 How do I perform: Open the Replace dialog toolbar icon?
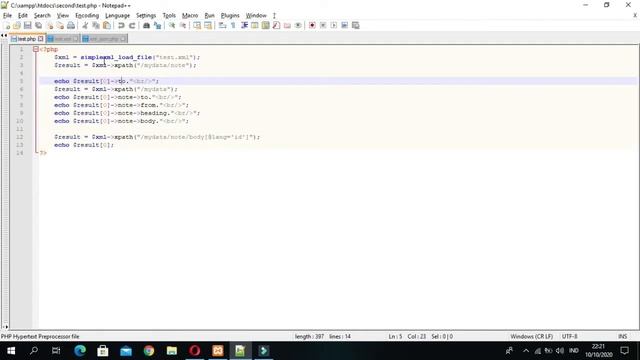pyautogui.click(x=157, y=25)
